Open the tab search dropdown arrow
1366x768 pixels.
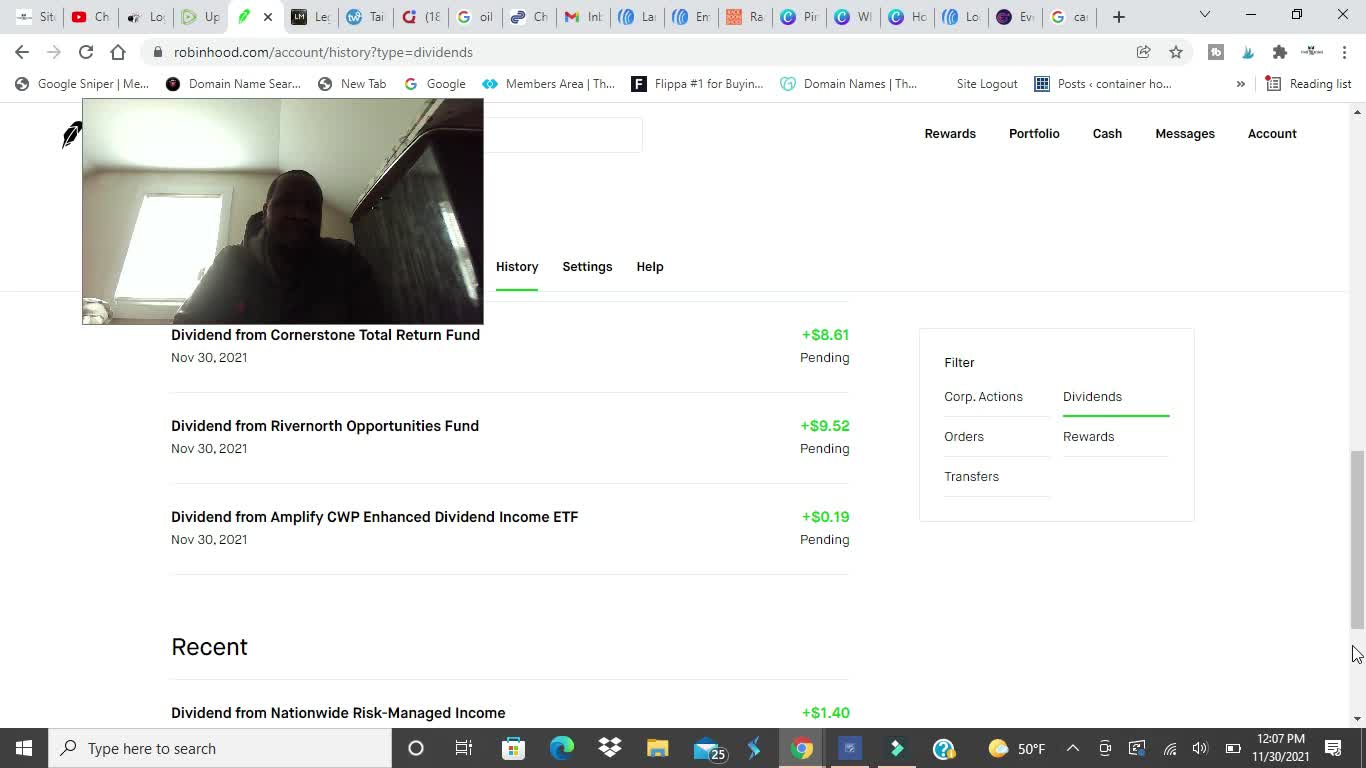click(x=1205, y=15)
